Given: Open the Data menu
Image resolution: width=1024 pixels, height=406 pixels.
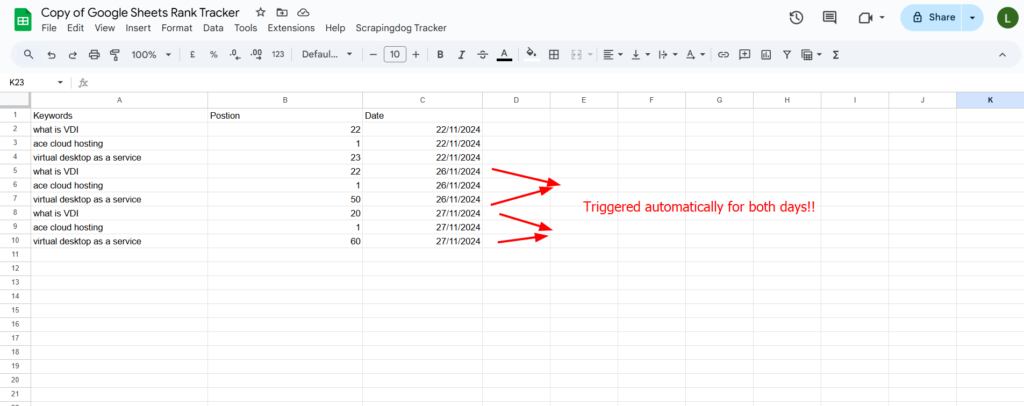Looking at the screenshot, I should click(x=213, y=28).
